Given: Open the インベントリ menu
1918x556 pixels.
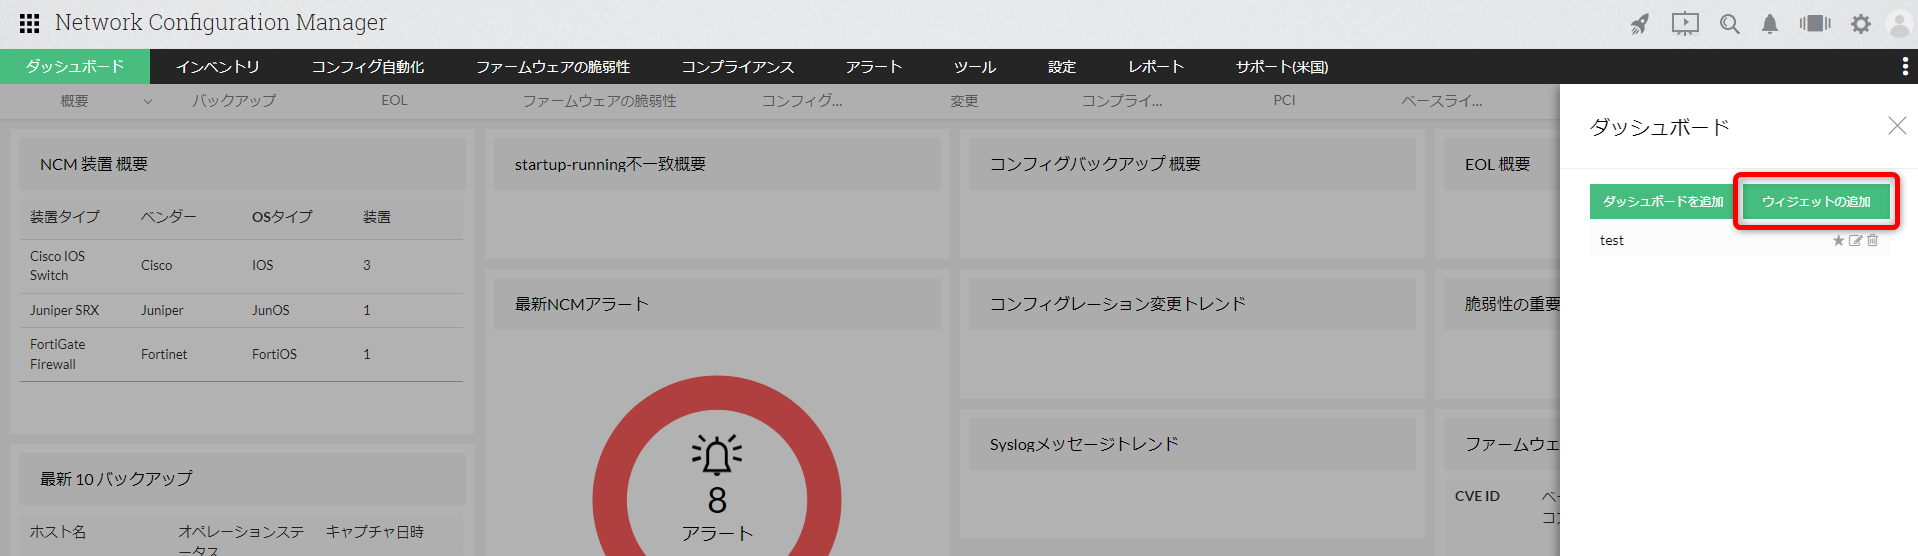Looking at the screenshot, I should click(218, 67).
